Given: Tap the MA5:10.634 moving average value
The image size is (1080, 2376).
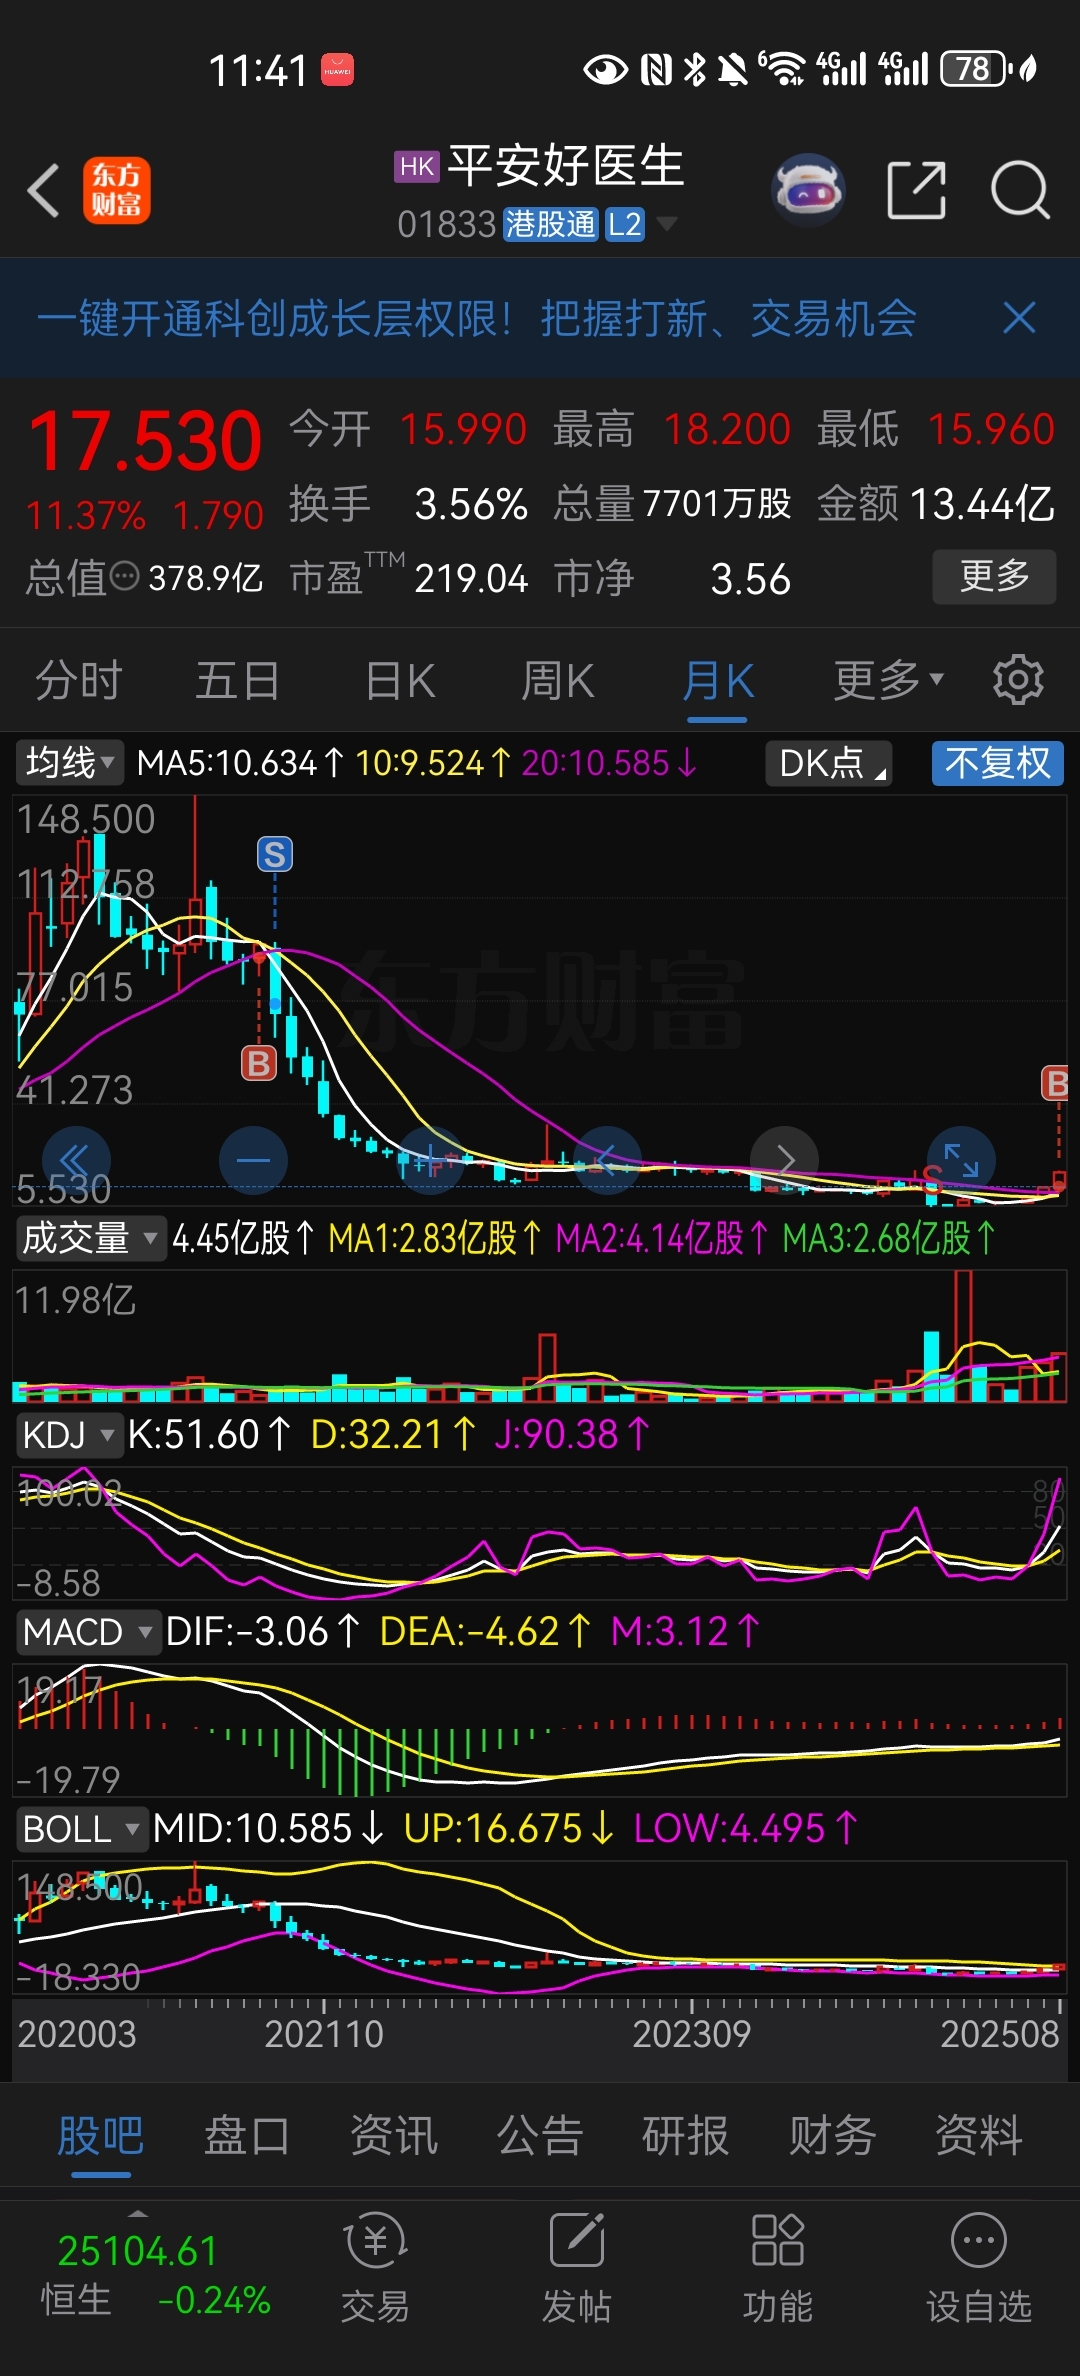Looking at the screenshot, I should [239, 763].
